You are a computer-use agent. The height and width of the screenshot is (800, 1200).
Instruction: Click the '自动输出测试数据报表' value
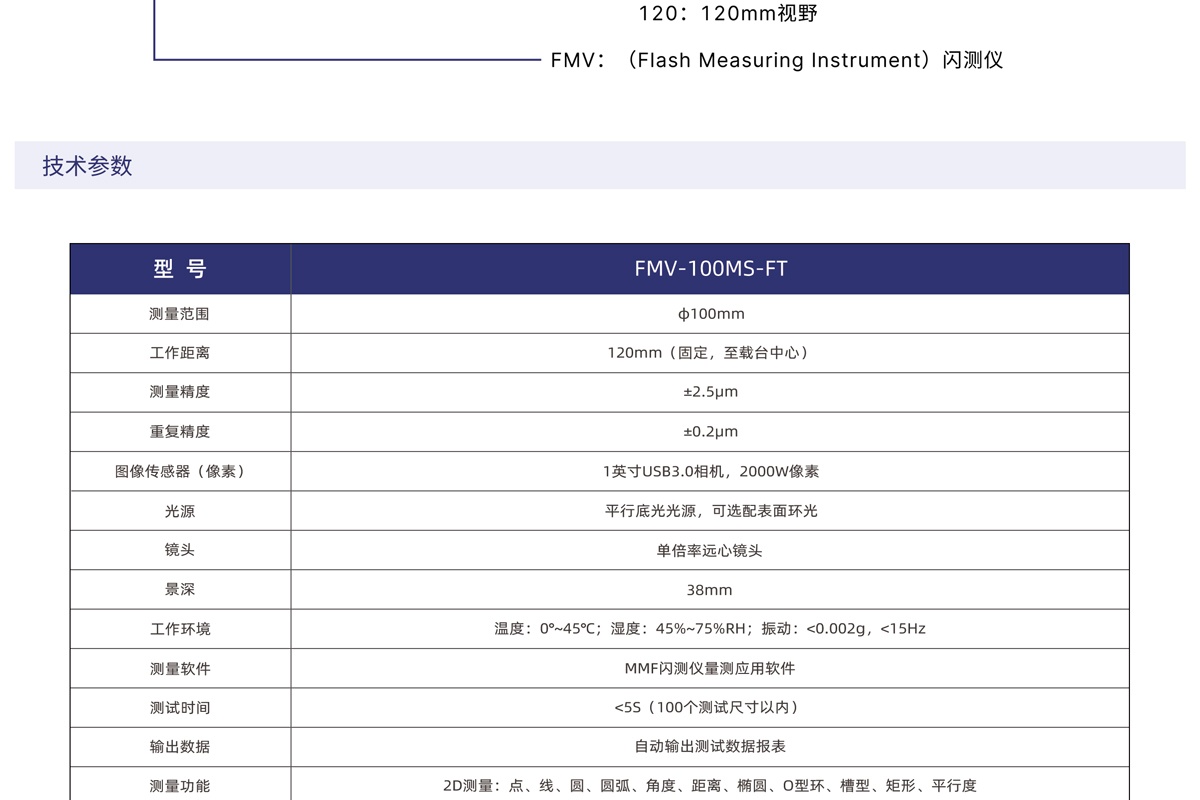pyautogui.click(x=710, y=747)
